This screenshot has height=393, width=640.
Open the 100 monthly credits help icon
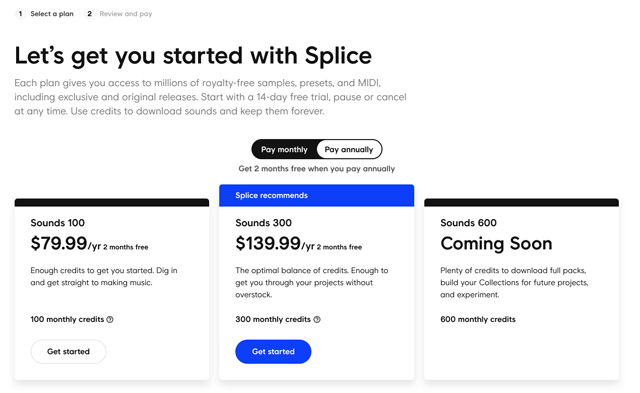pyautogui.click(x=110, y=320)
